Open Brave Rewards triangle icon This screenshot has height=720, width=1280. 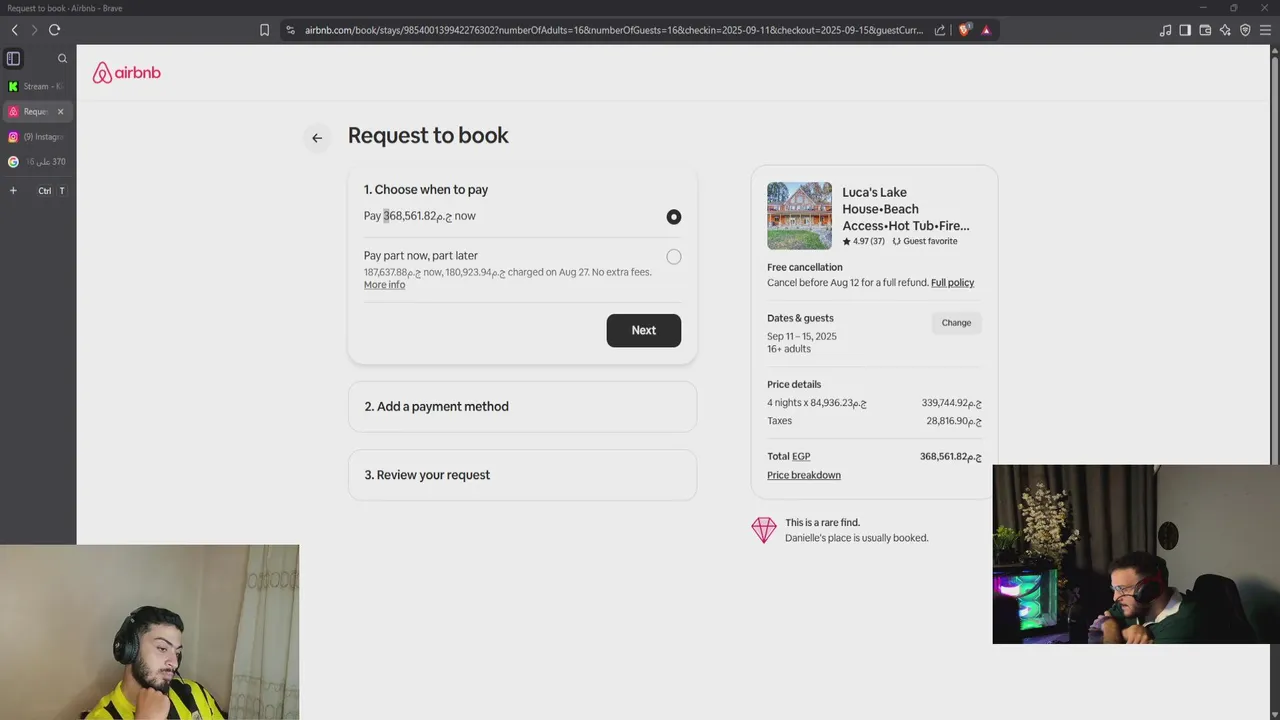(986, 30)
